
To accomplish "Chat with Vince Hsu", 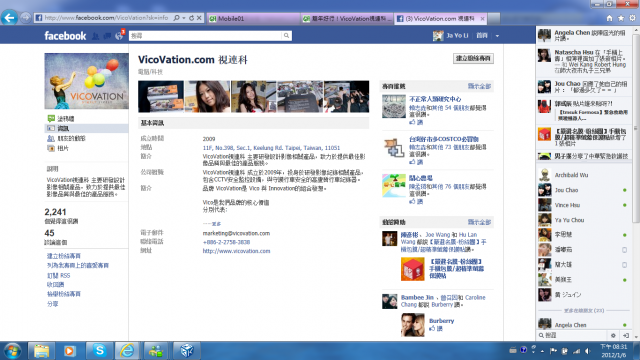I will tap(584, 205).
